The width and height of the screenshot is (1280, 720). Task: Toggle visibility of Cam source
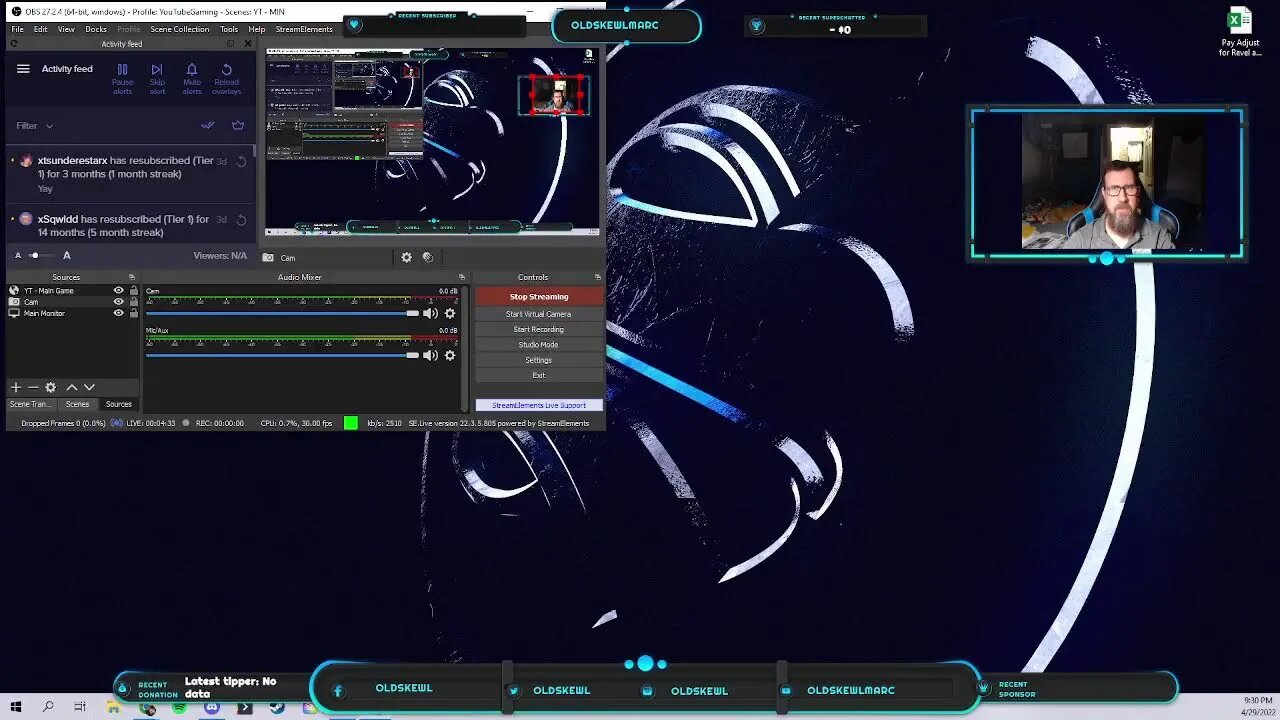pyautogui.click(x=118, y=302)
